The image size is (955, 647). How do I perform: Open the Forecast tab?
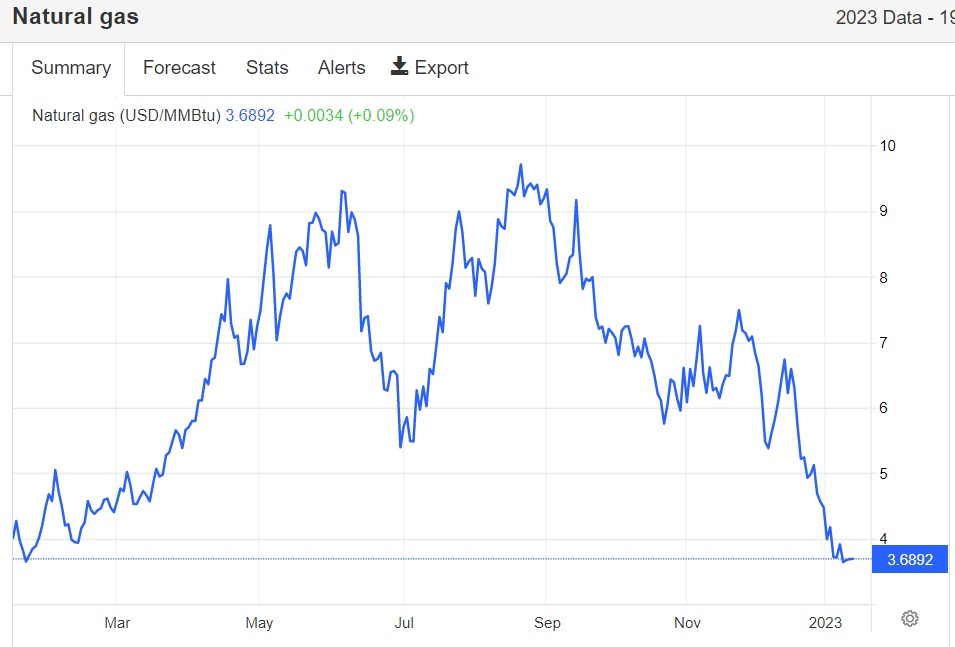tap(179, 68)
